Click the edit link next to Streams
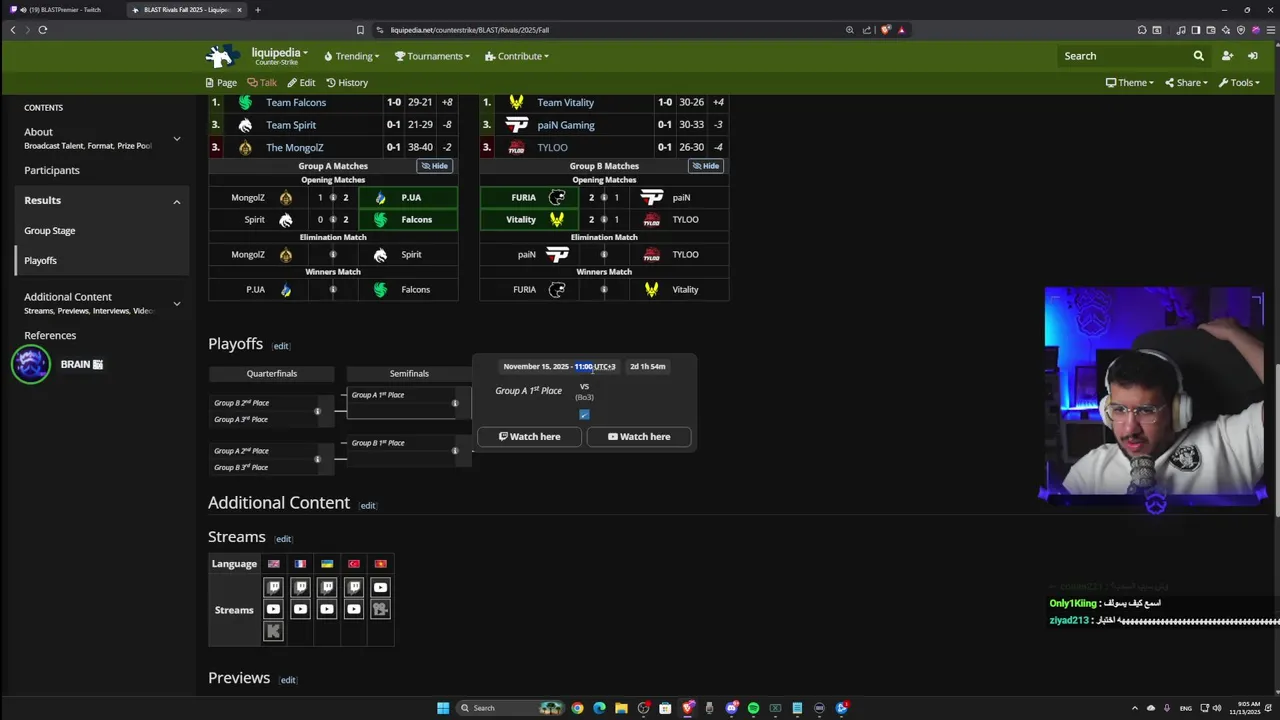 (x=283, y=540)
